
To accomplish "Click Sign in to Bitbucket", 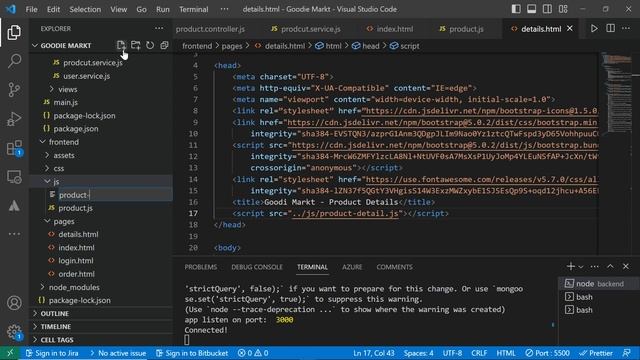I will [192, 353].
